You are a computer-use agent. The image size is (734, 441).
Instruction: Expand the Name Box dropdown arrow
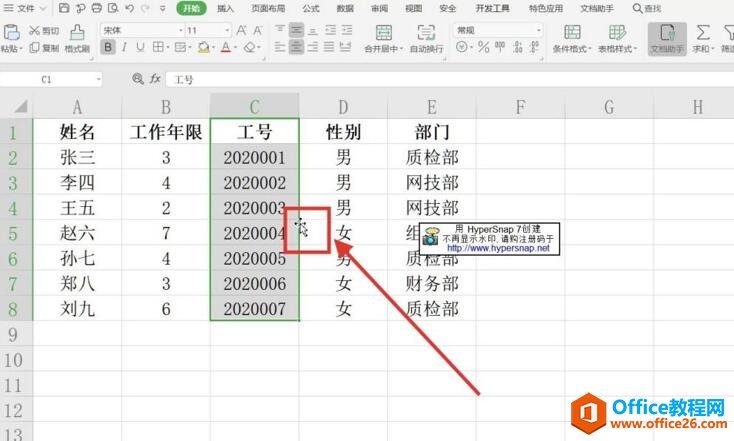[98, 79]
